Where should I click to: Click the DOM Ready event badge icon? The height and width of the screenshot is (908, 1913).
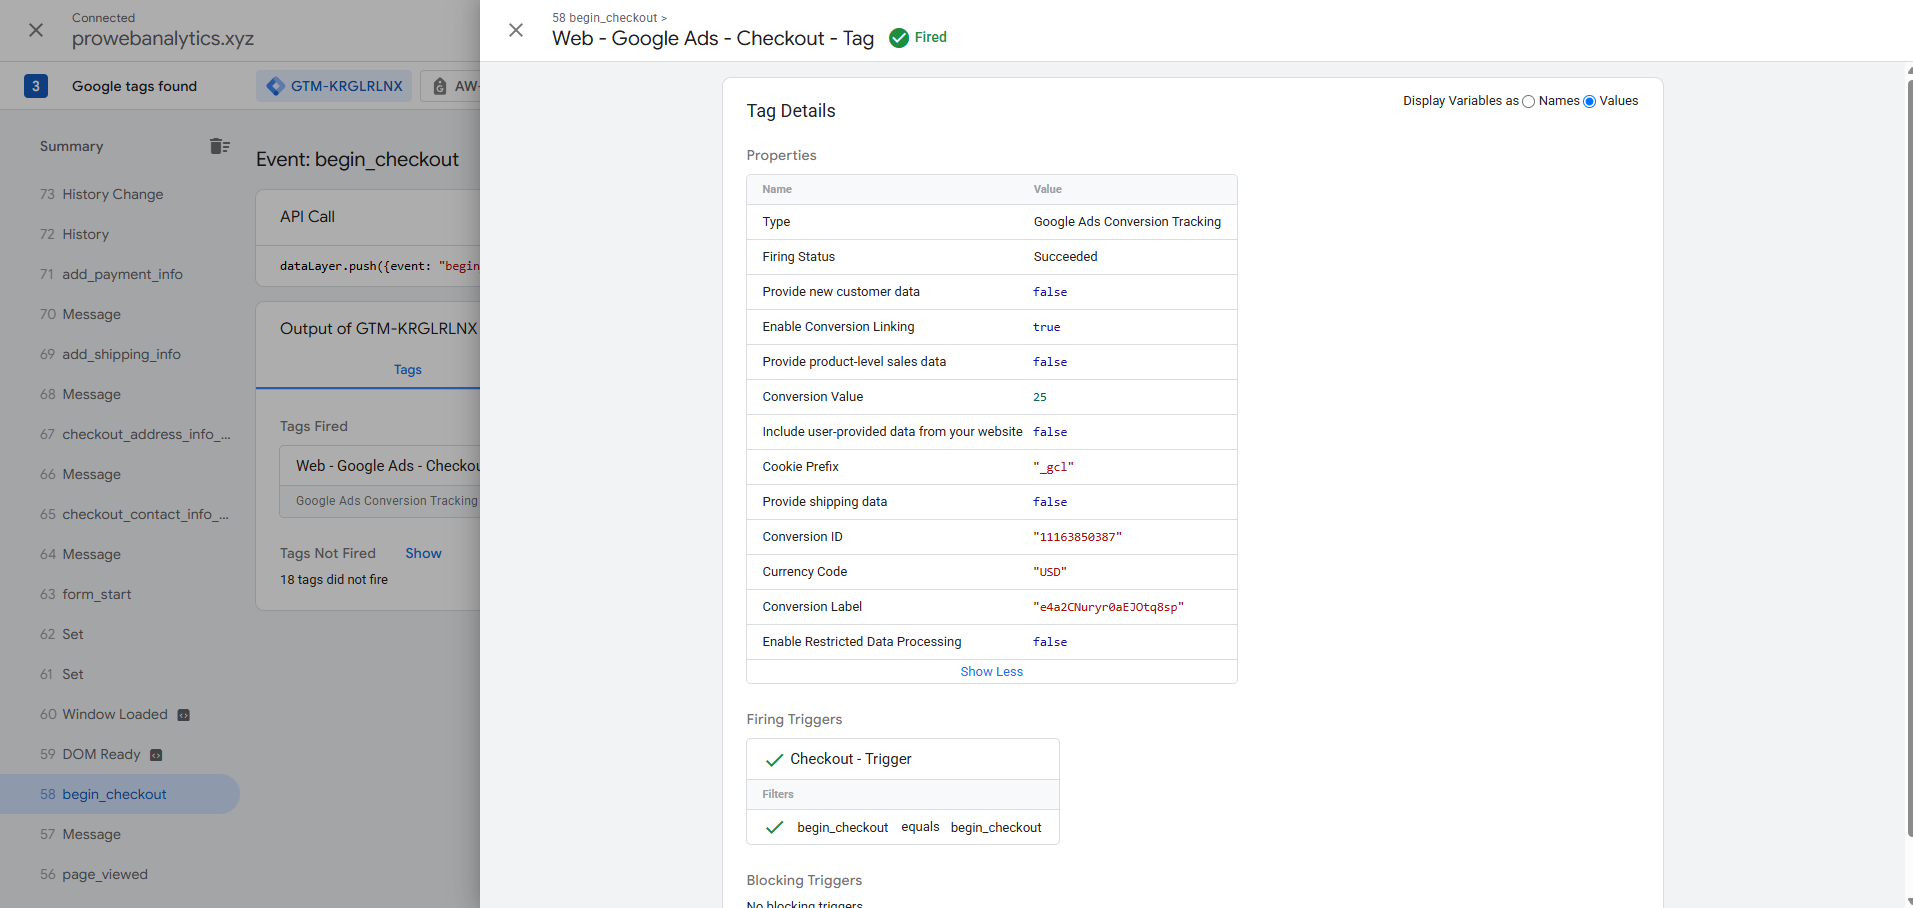(x=156, y=755)
